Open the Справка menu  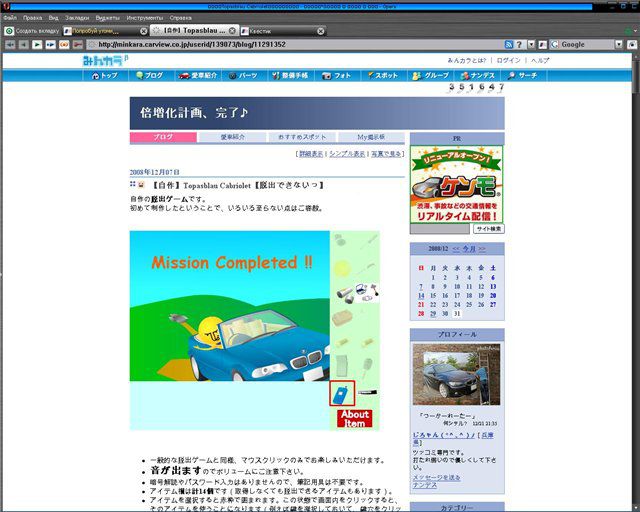pos(180,18)
